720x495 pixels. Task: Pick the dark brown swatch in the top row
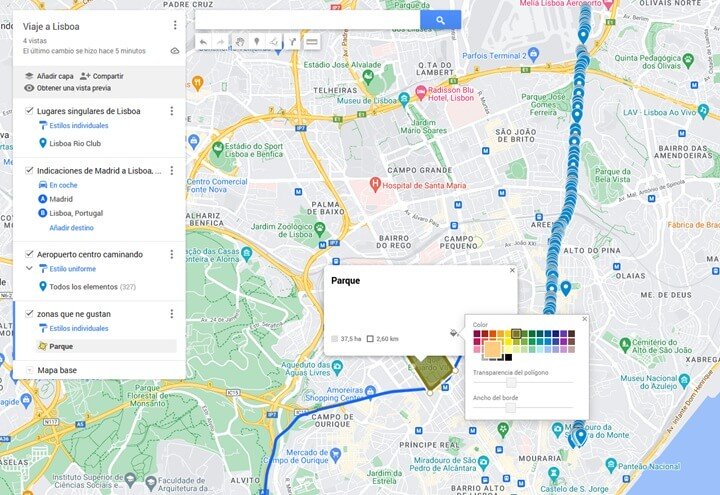[x=572, y=334]
